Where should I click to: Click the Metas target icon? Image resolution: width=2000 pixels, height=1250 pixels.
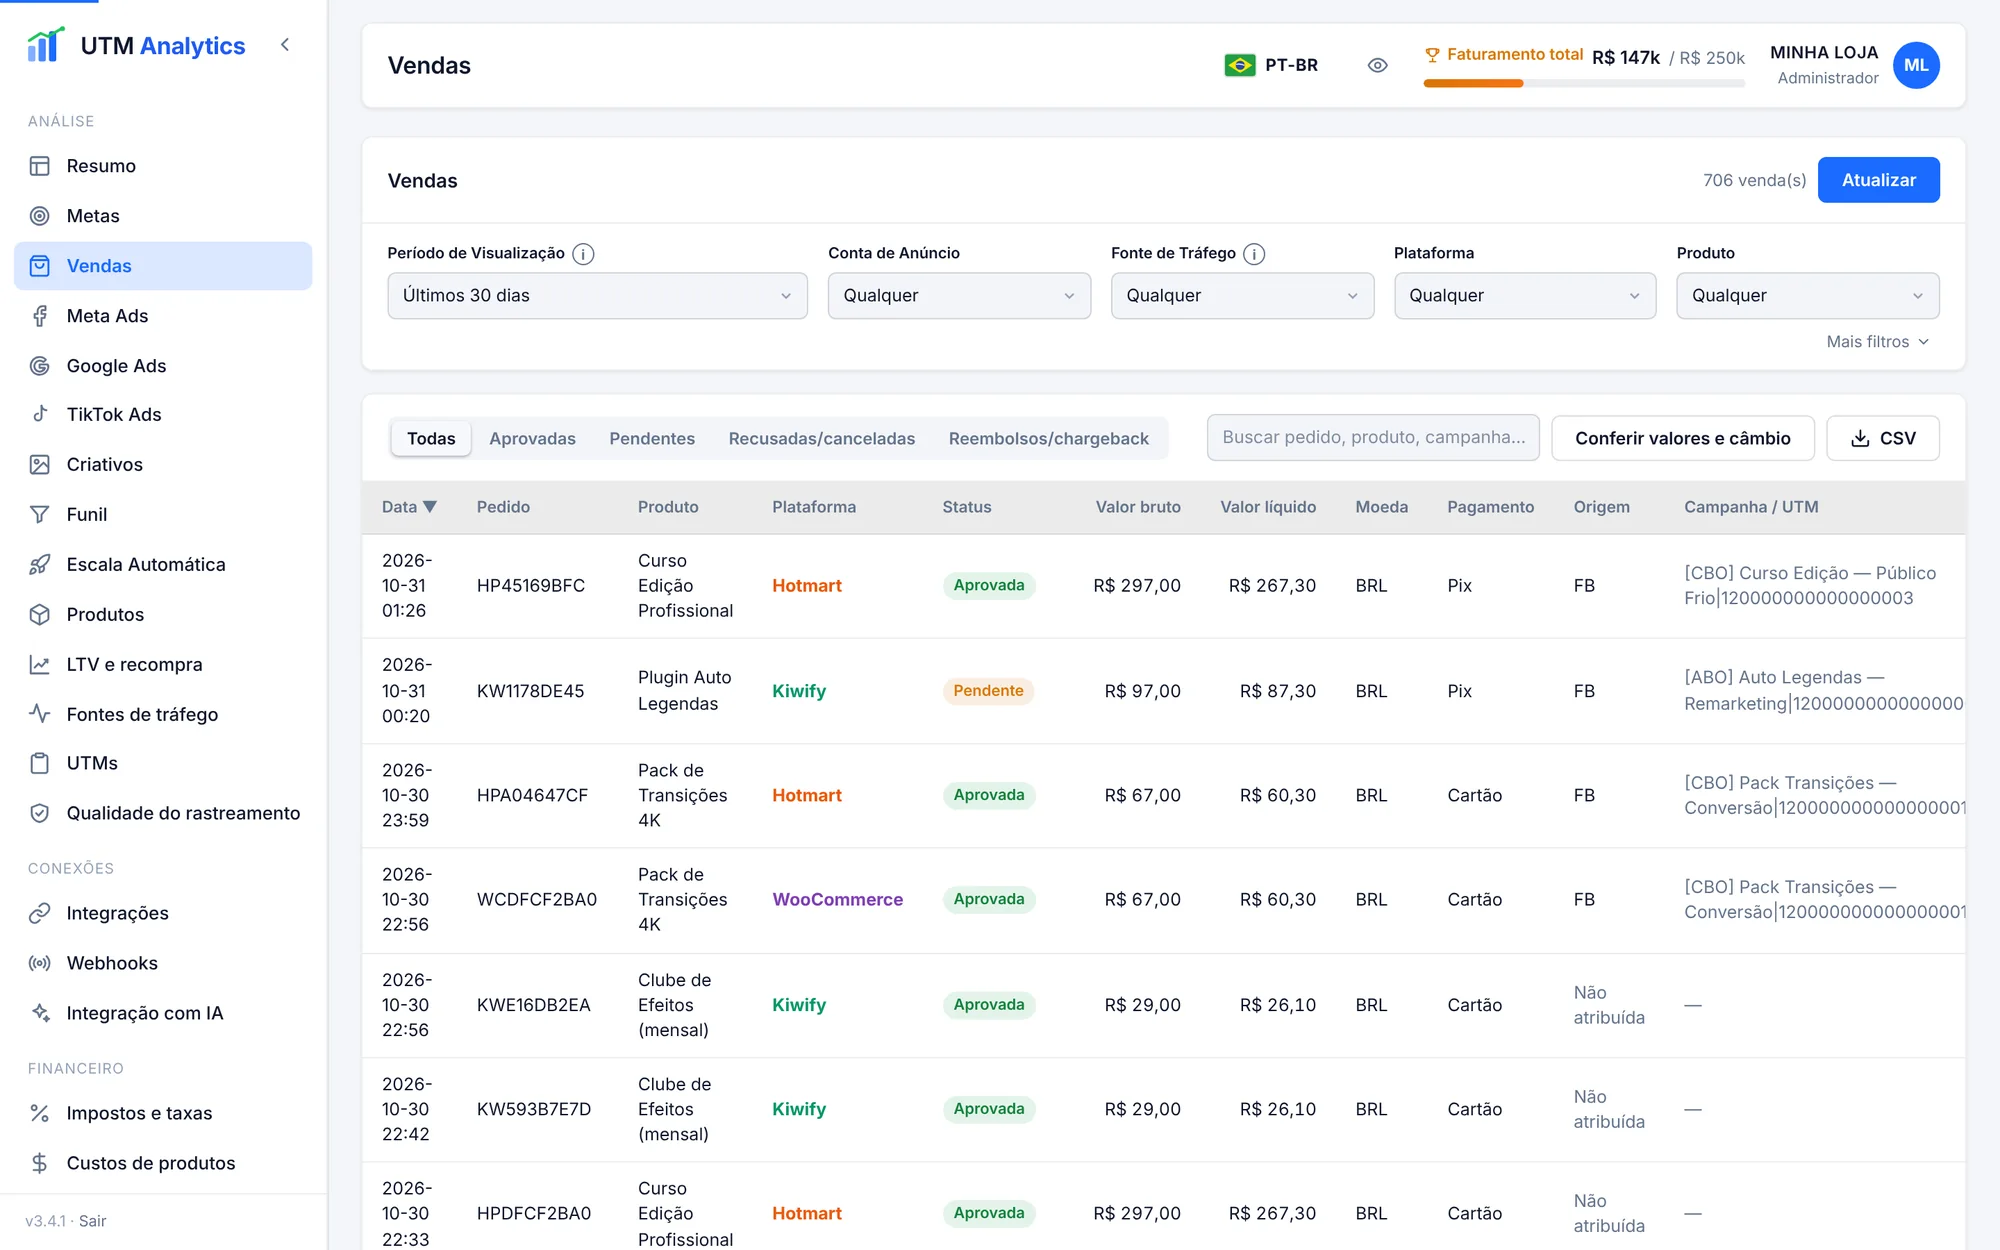point(40,216)
